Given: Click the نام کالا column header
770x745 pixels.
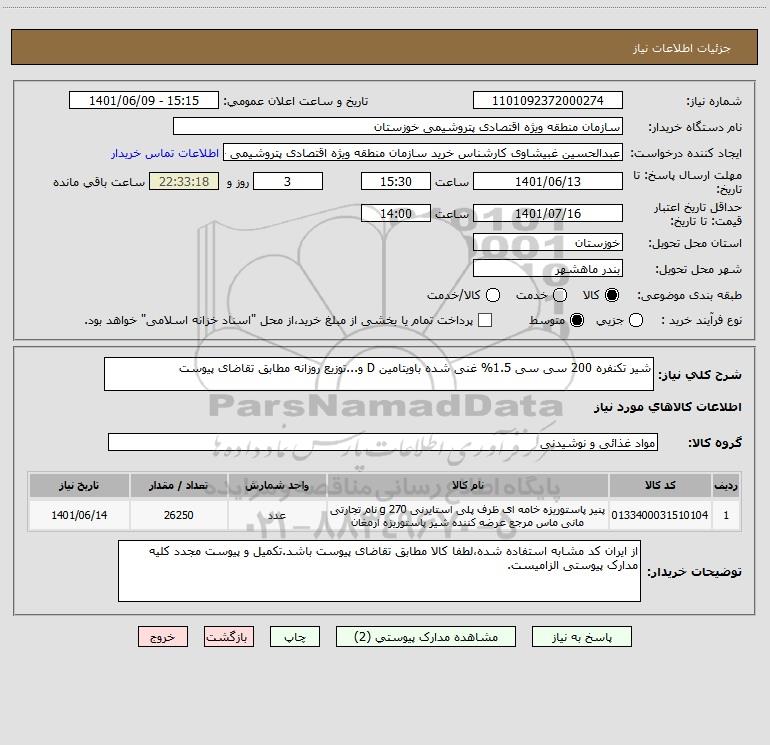Looking at the screenshot, I should click(x=468, y=485).
